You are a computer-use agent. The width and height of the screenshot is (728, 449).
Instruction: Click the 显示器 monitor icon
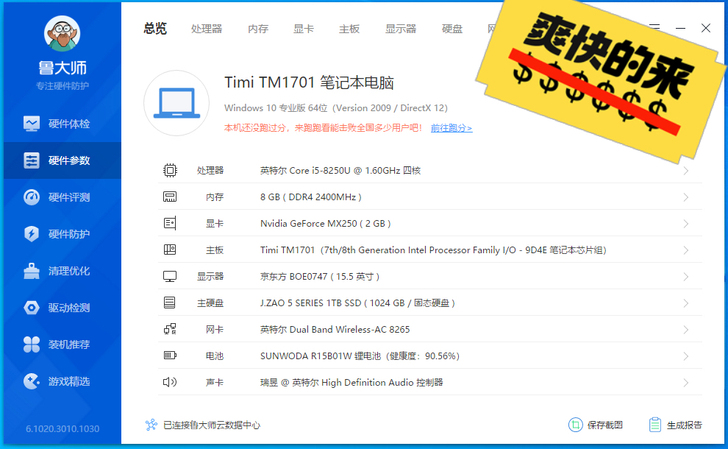pyautogui.click(x=170, y=276)
